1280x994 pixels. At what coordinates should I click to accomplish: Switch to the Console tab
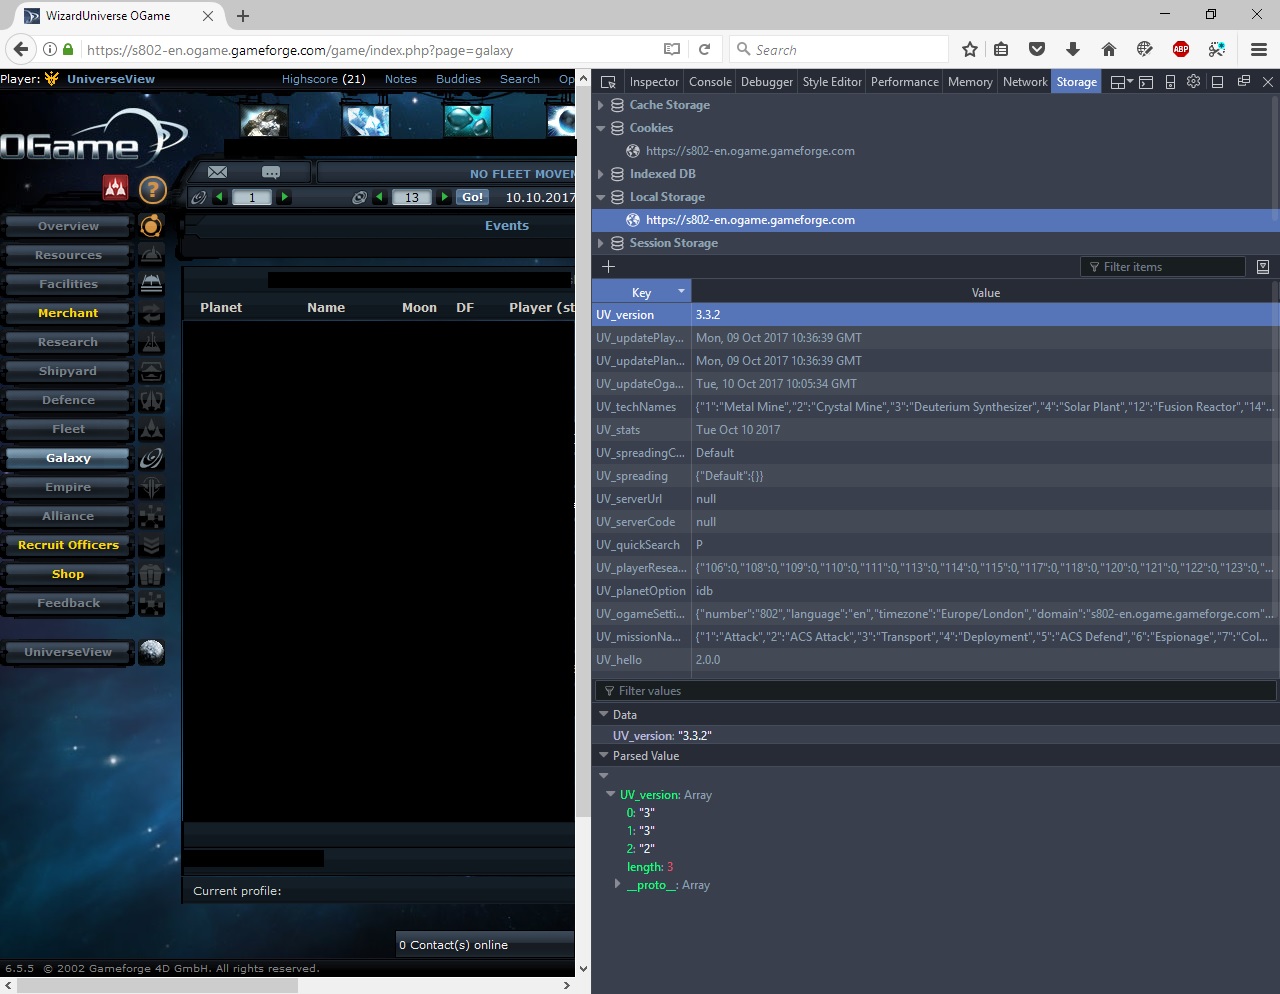[710, 82]
